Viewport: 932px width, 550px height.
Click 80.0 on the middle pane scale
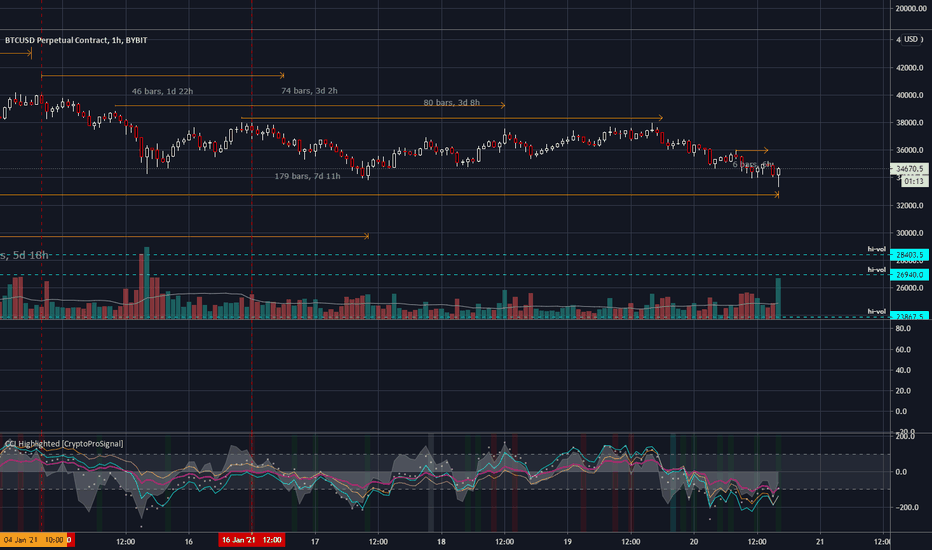[x=903, y=329]
